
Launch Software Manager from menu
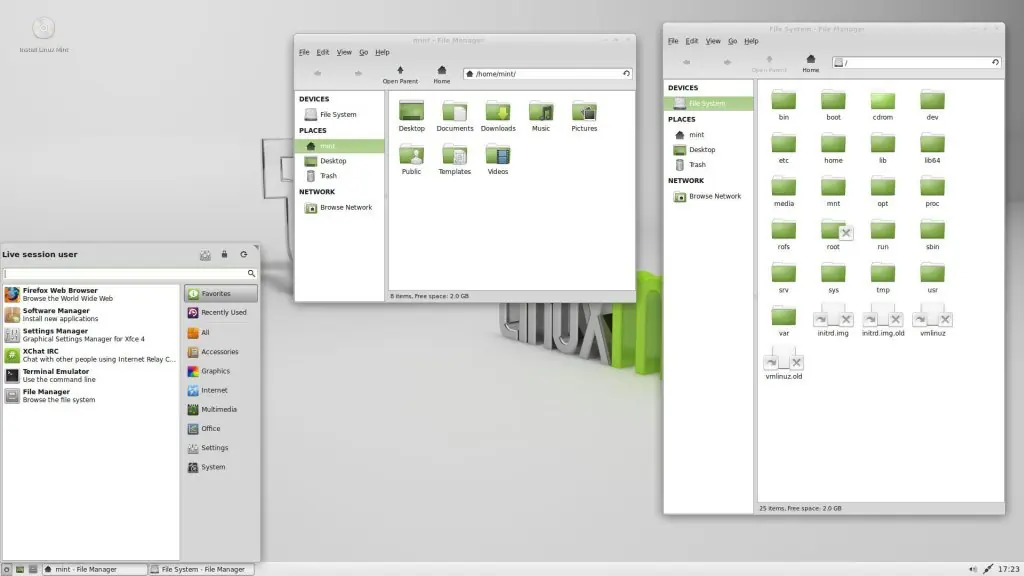point(91,315)
